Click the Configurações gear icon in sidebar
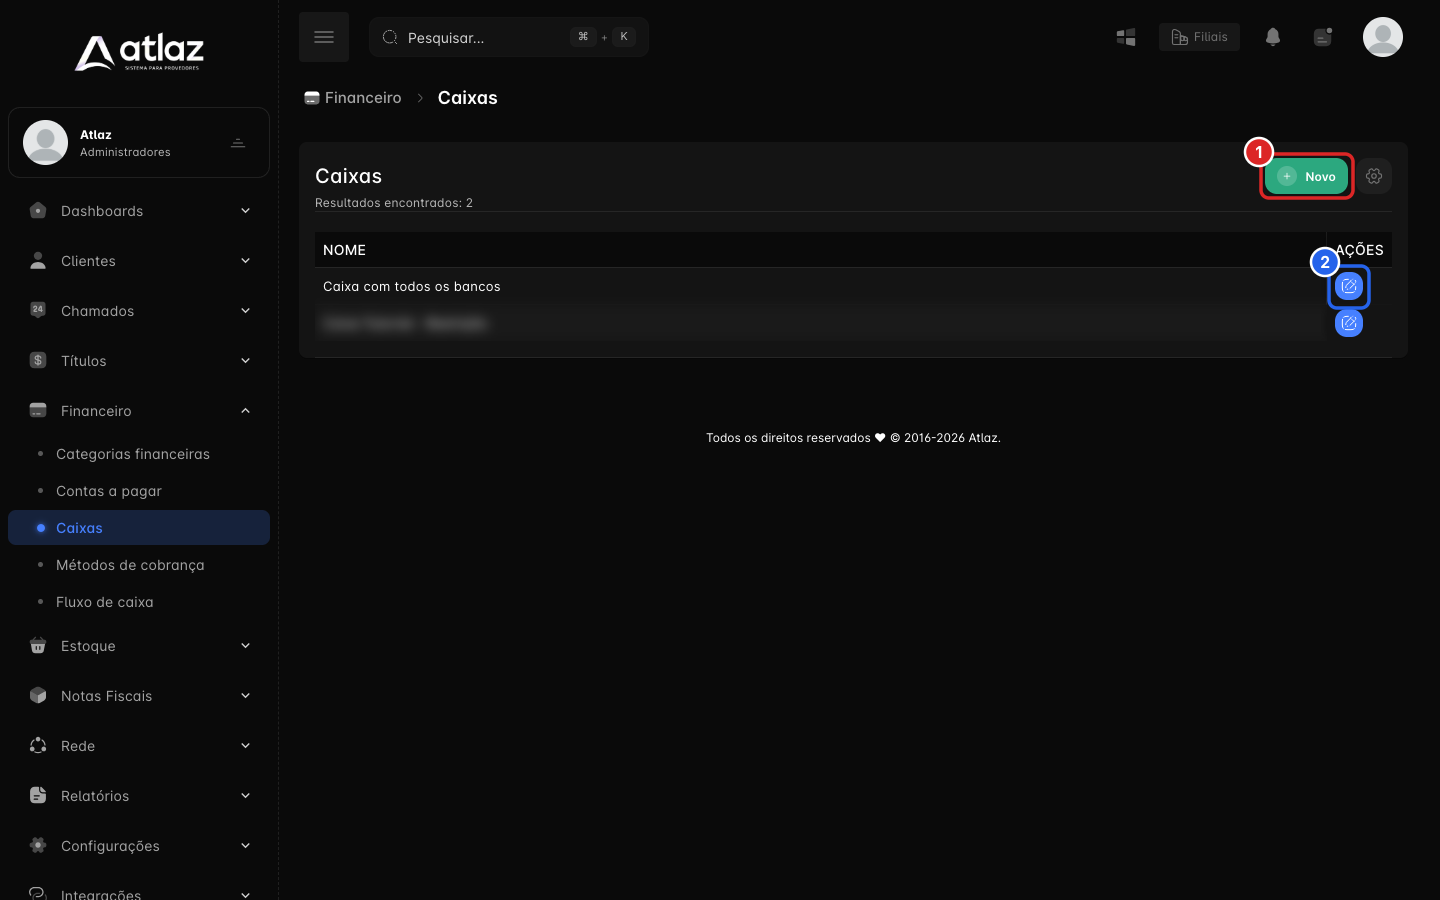This screenshot has width=1440, height=900. click(38, 845)
